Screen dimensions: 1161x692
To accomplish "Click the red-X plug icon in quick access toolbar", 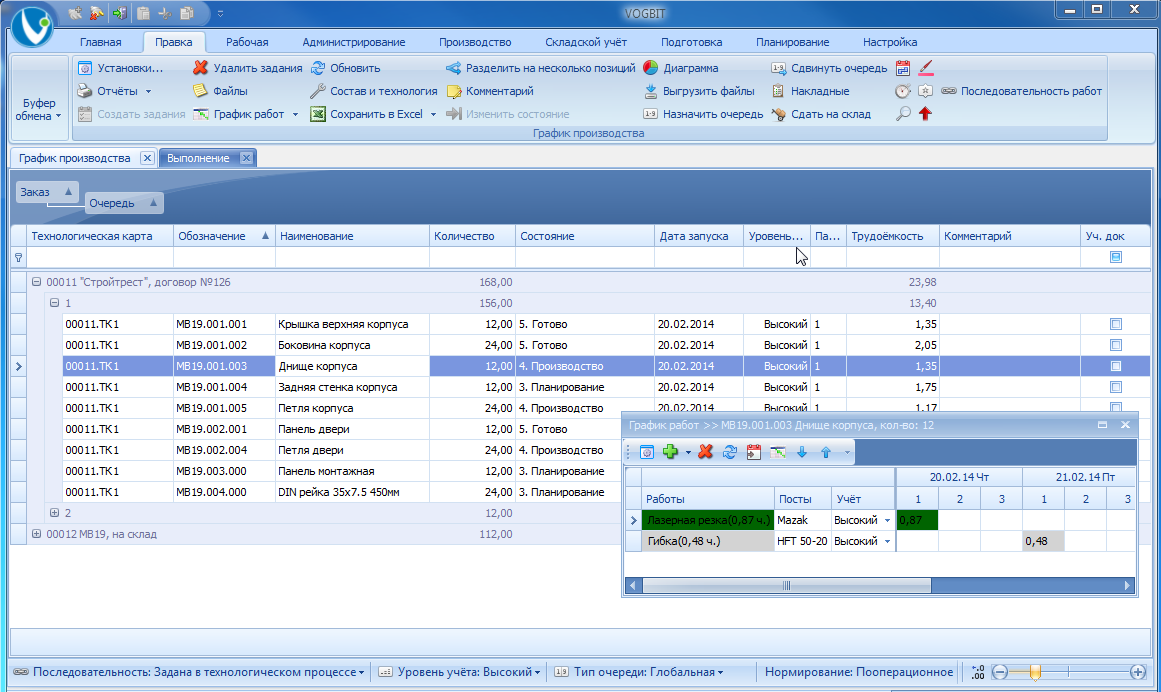I will click(x=97, y=13).
